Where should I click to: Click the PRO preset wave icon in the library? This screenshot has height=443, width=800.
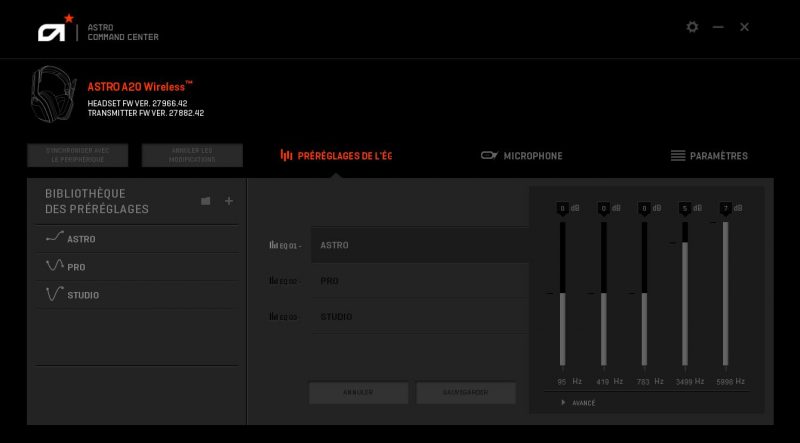click(55, 265)
